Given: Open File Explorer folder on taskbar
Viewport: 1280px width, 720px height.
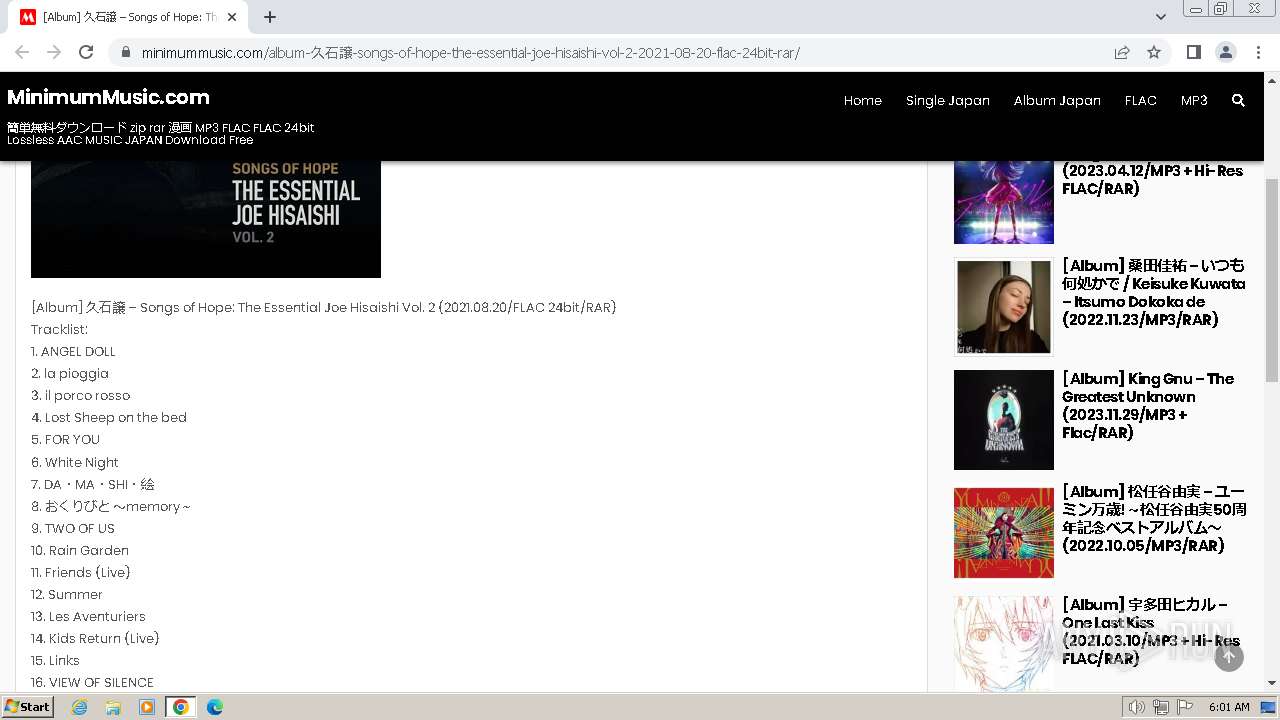Looking at the screenshot, I should tap(113, 707).
